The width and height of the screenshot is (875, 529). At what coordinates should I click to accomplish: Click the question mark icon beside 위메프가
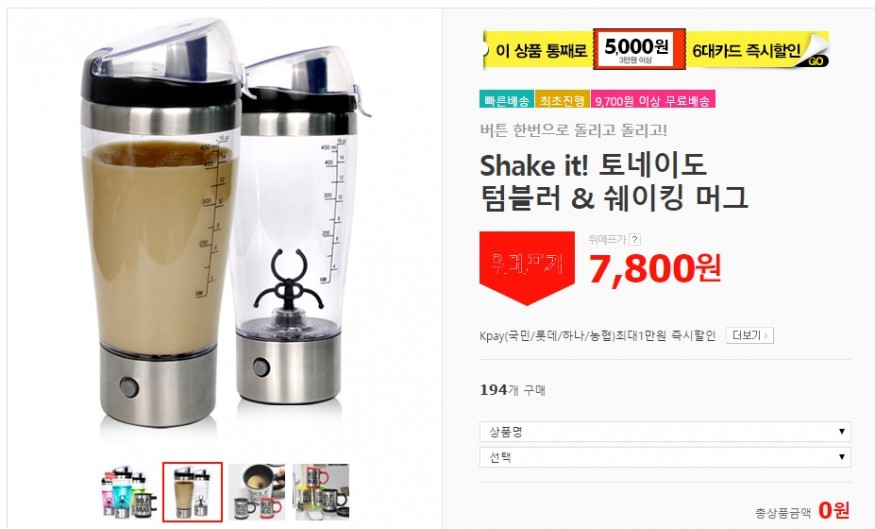click(634, 239)
